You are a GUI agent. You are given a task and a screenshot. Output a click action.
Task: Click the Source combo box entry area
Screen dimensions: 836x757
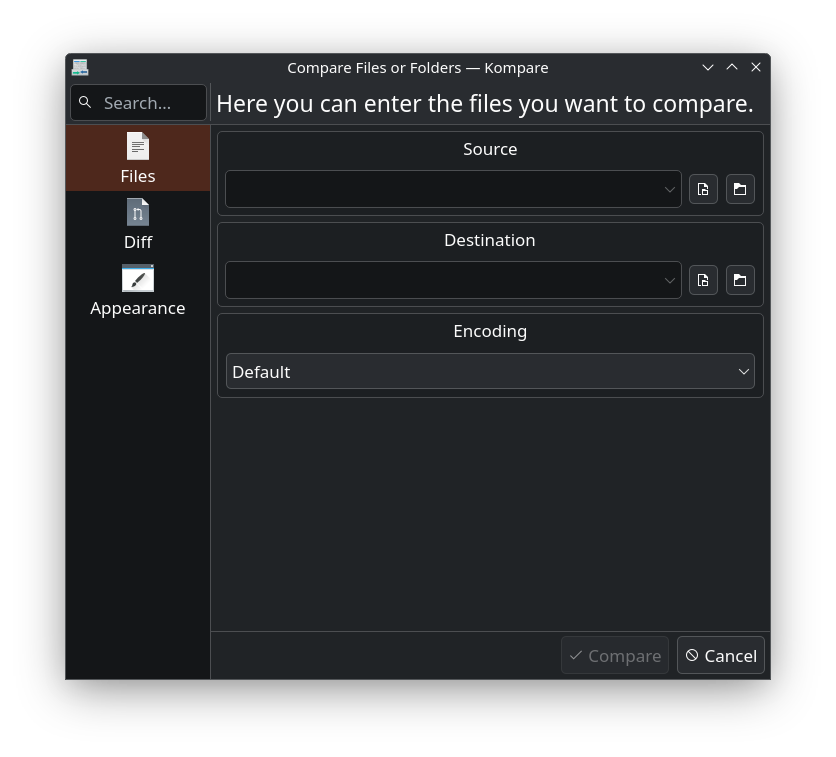point(440,189)
